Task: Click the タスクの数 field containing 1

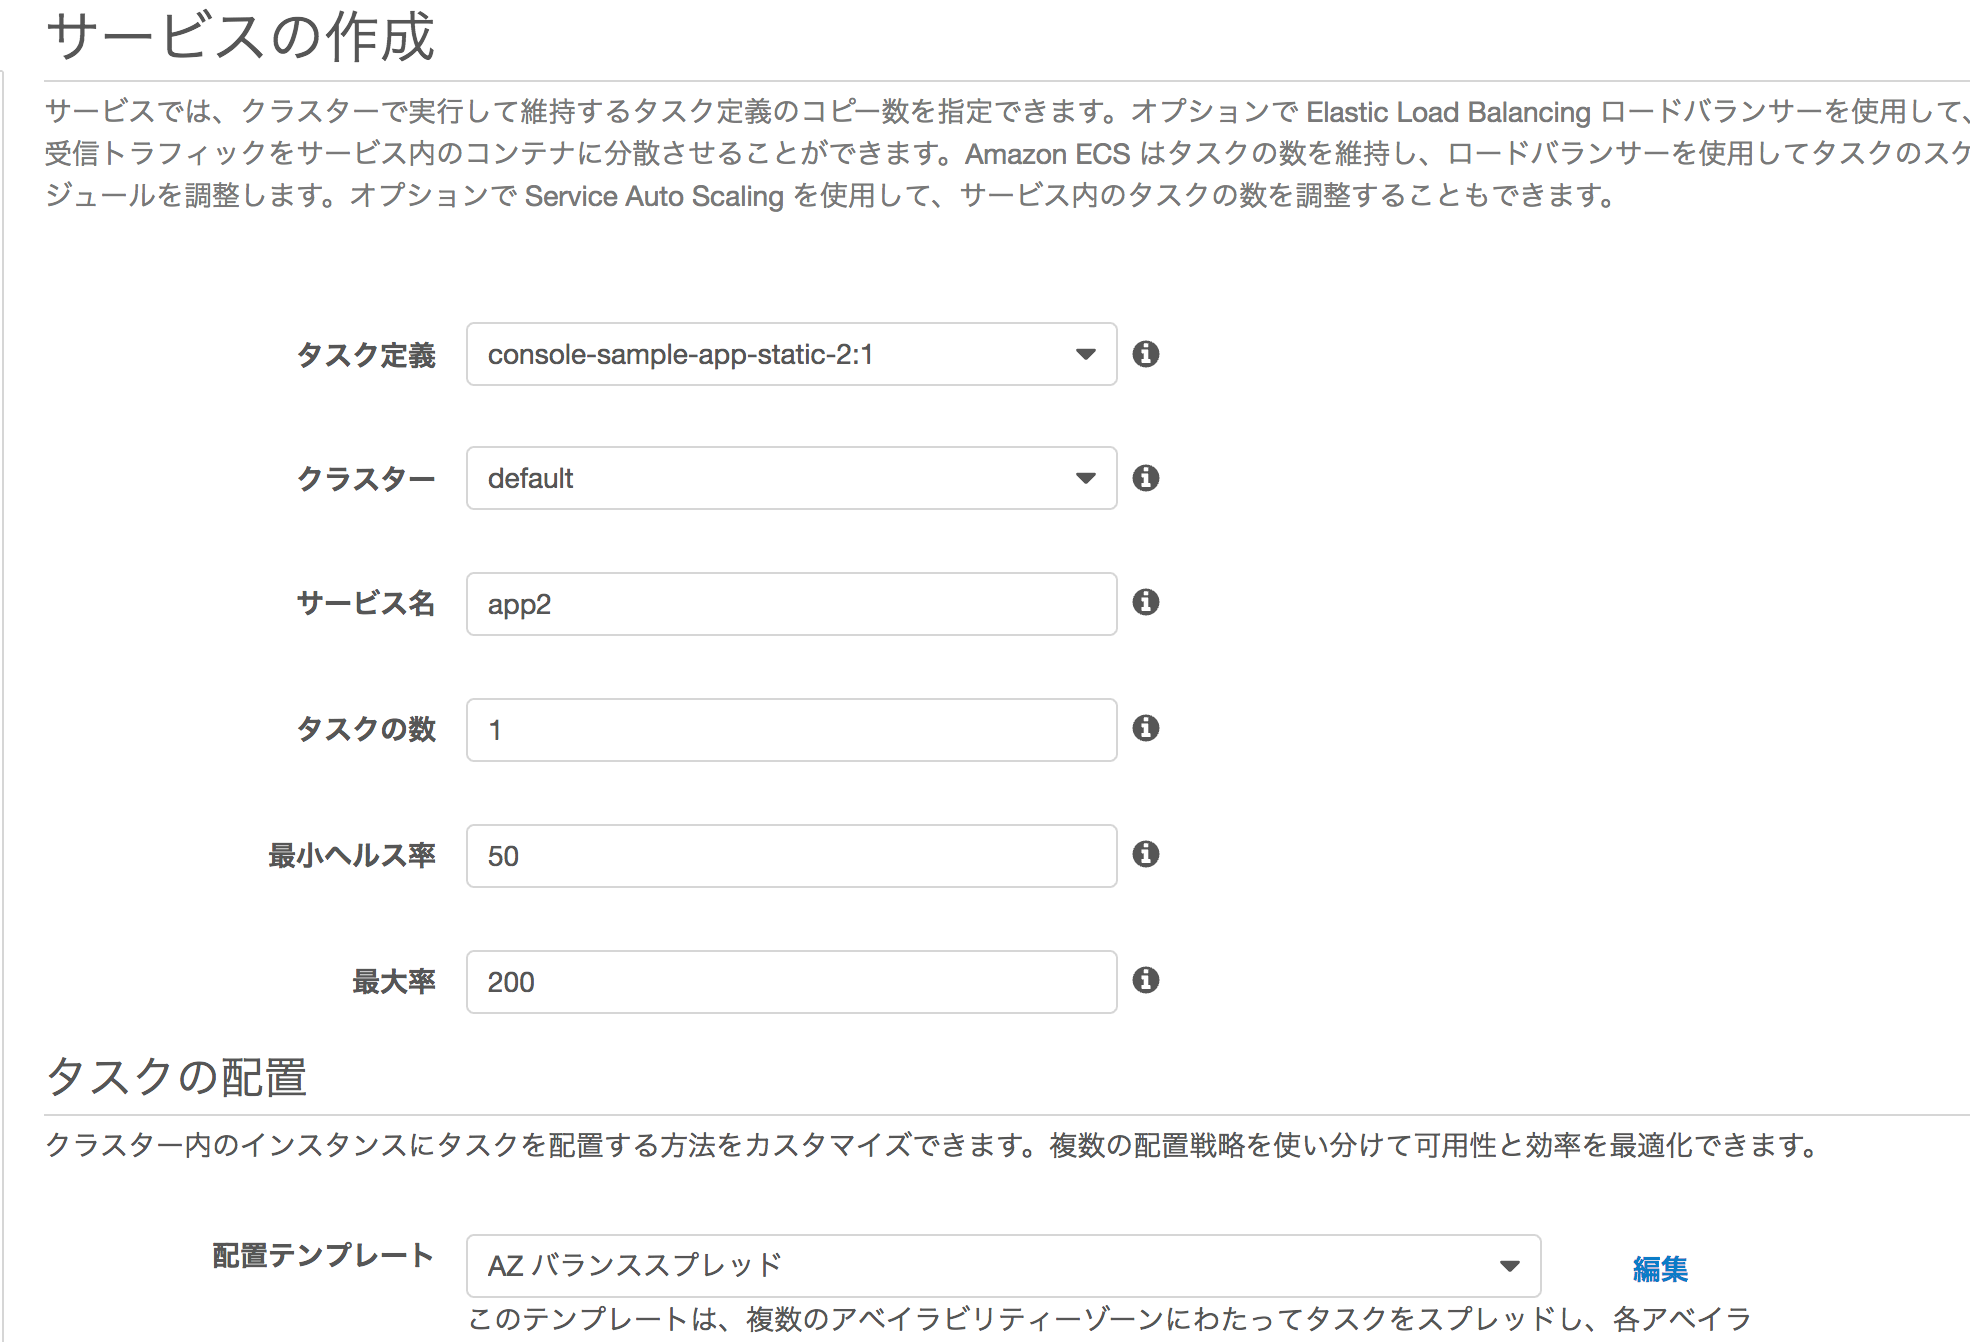Action: (x=790, y=729)
